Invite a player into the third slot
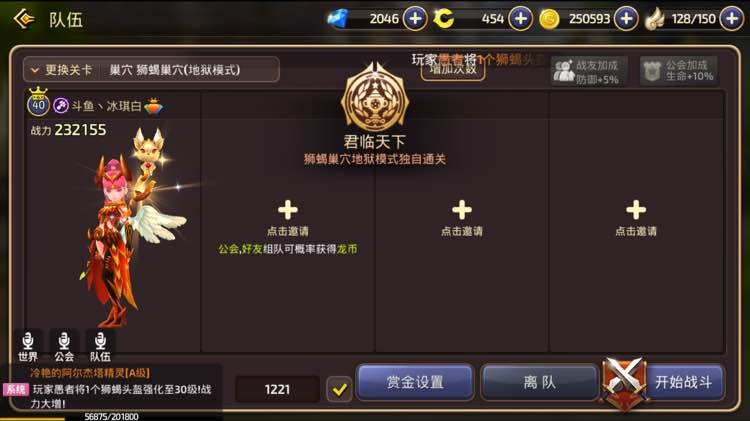This screenshot has height=421, width=750. (x=462, y=220)
